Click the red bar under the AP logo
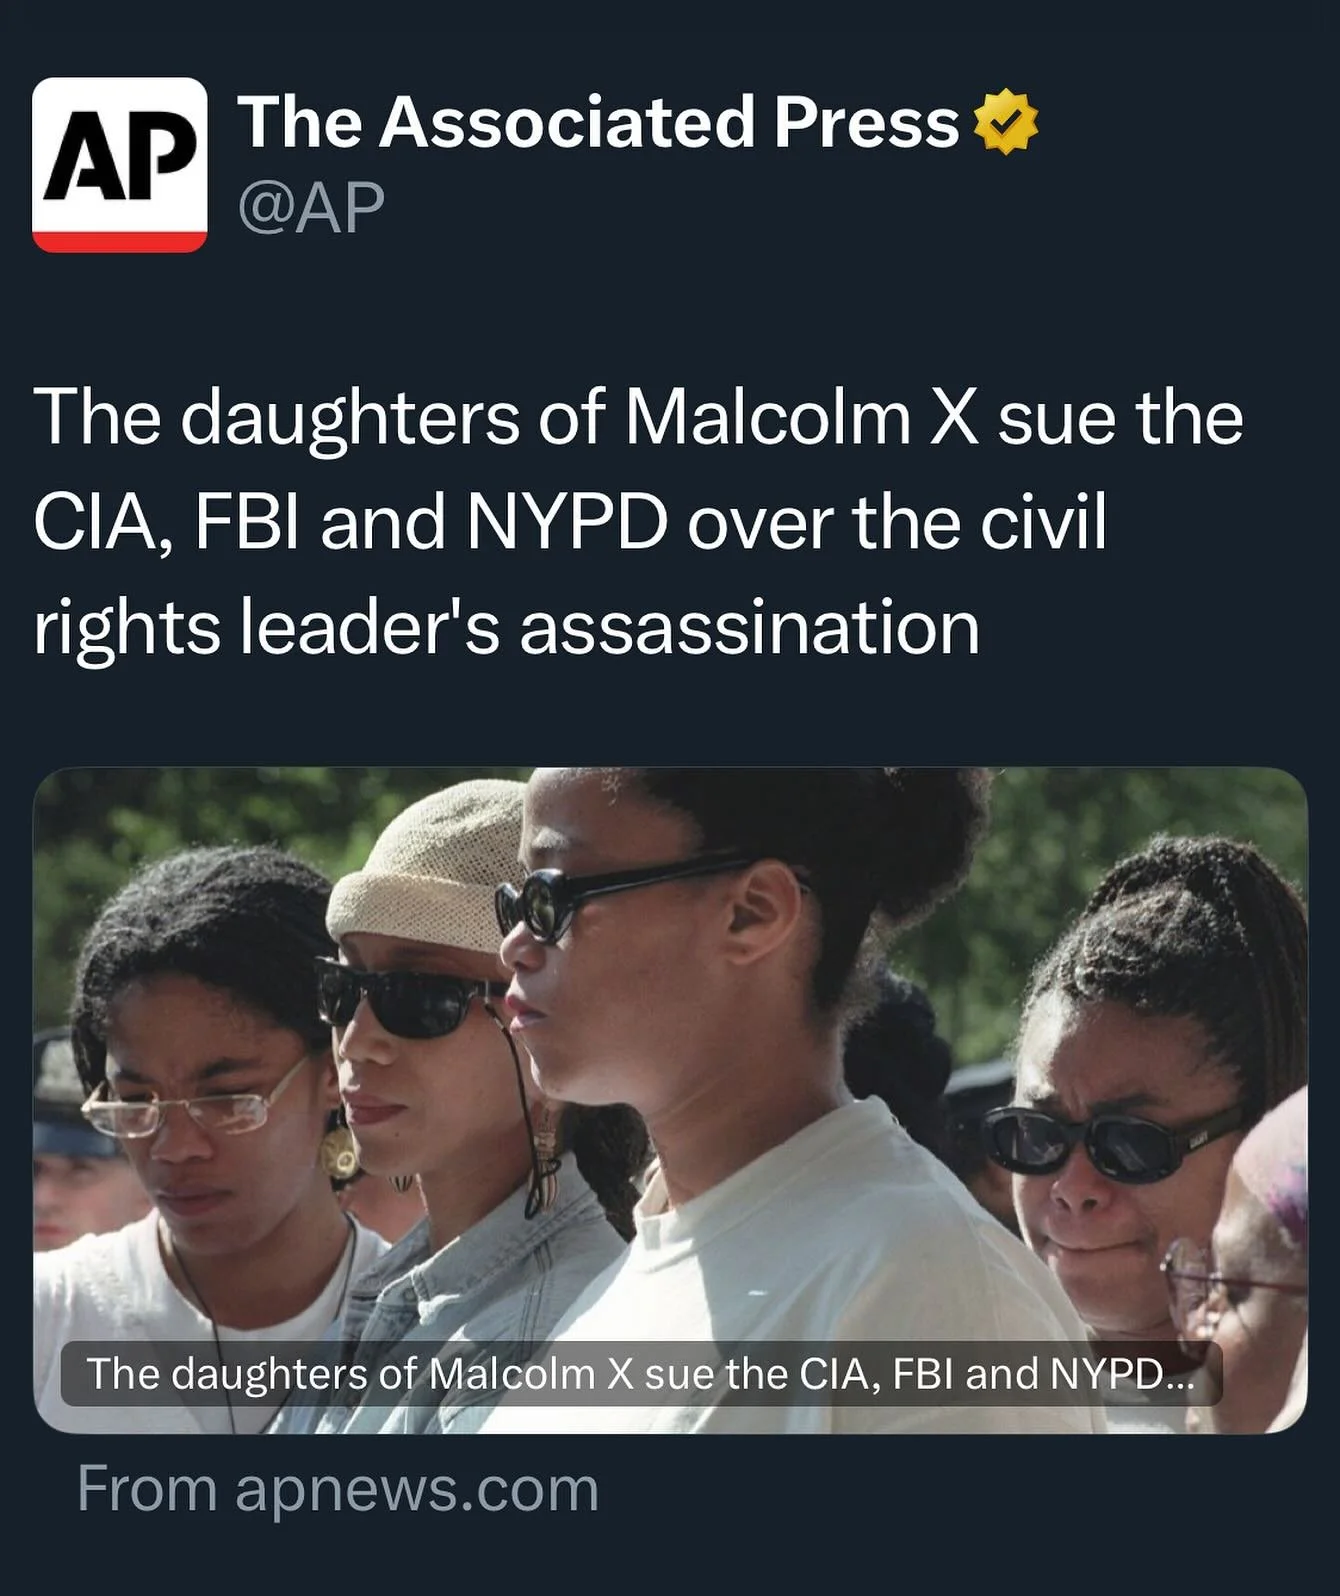Image resolution: width=1340 pixels, height=1596 pixels. coord(120,241)
